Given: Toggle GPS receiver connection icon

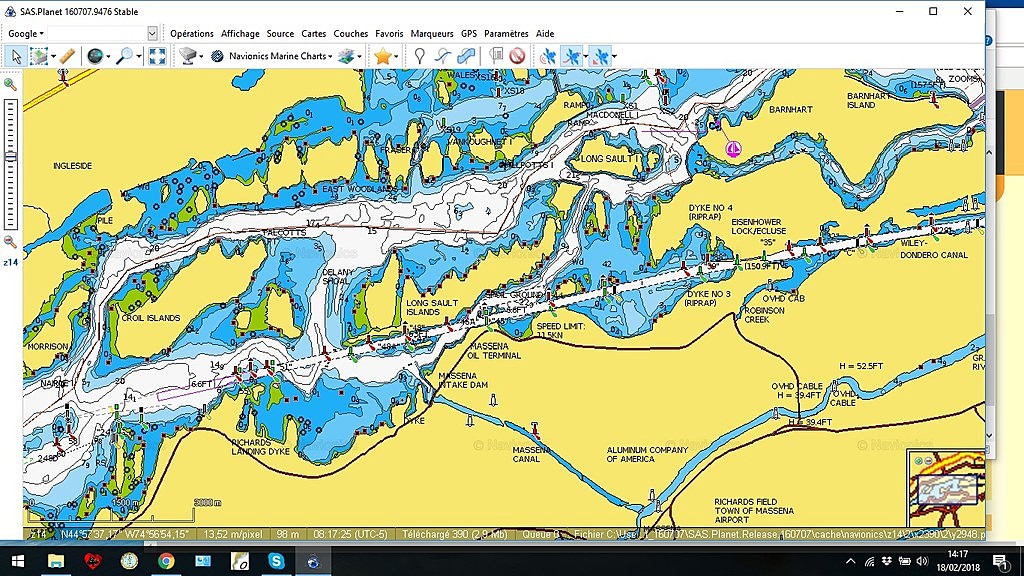Looking at the screenshot, I should click(547, 56).
